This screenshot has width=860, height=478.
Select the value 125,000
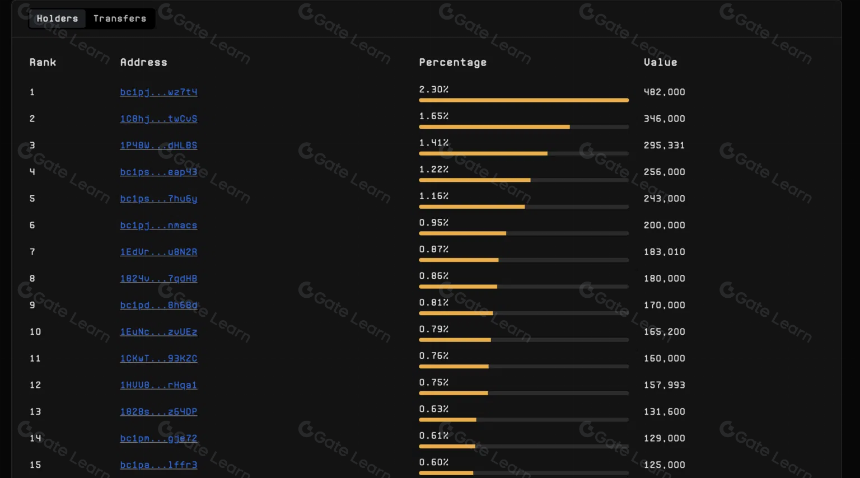tap(664, 465)
